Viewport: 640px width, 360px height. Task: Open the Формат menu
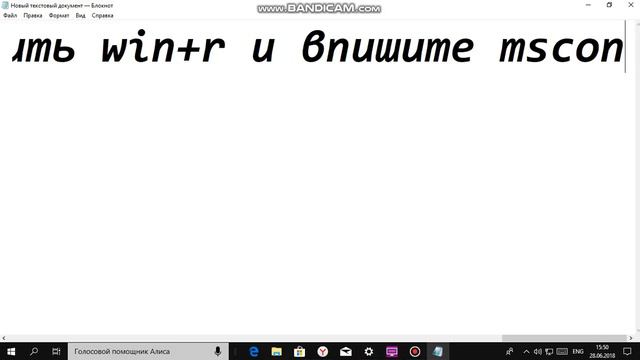pyautogui.click(x=59, y=16)
